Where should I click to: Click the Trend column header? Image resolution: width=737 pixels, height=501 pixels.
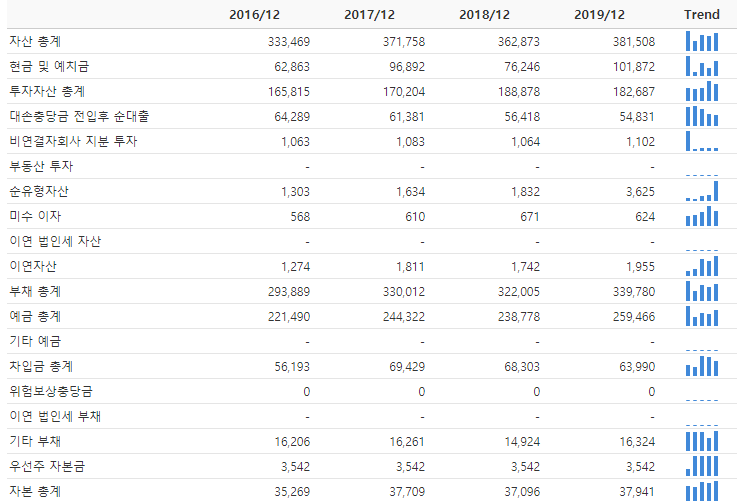[x=702, y=15]
